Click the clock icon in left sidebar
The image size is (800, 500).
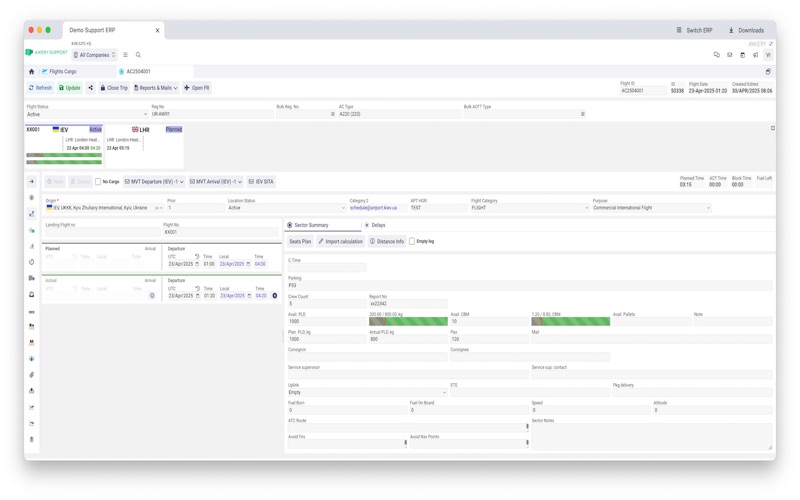point(32,262)
